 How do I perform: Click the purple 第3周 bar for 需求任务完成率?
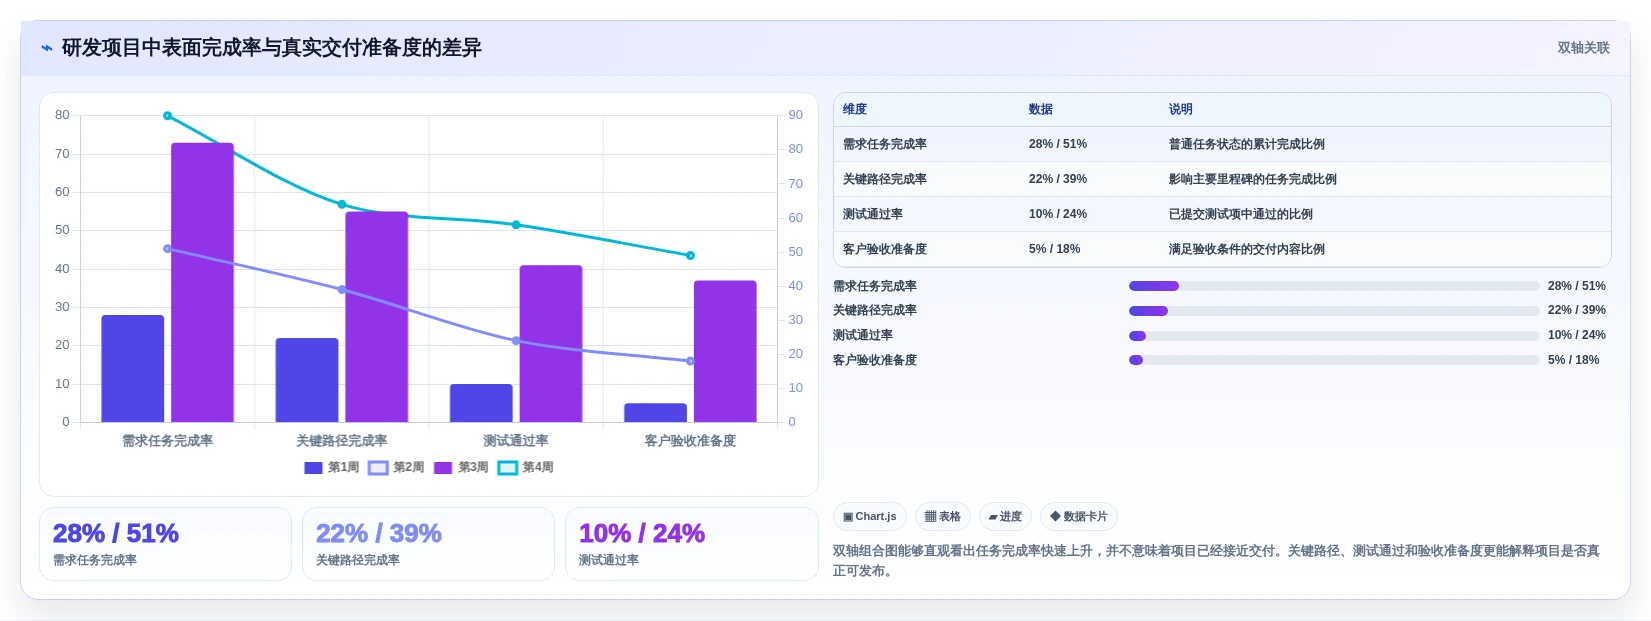[202, 282]
